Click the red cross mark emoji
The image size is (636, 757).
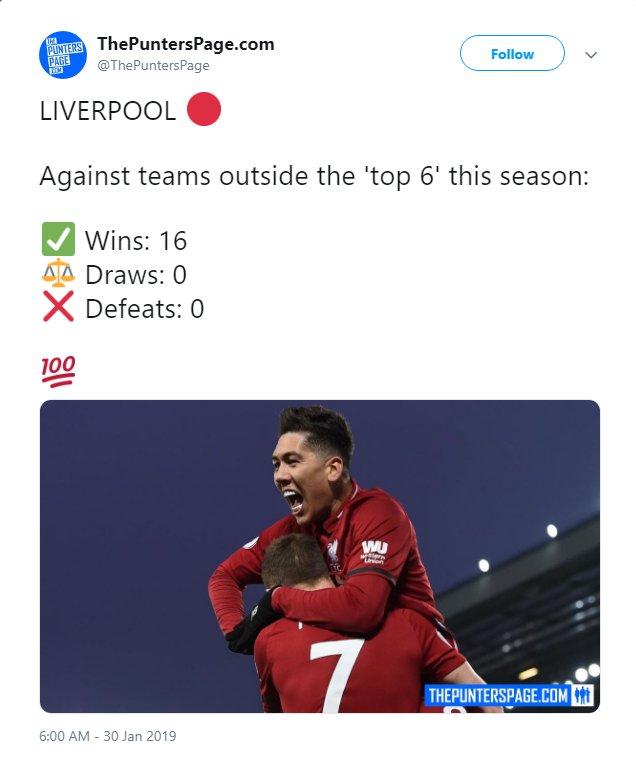point(58,309)
